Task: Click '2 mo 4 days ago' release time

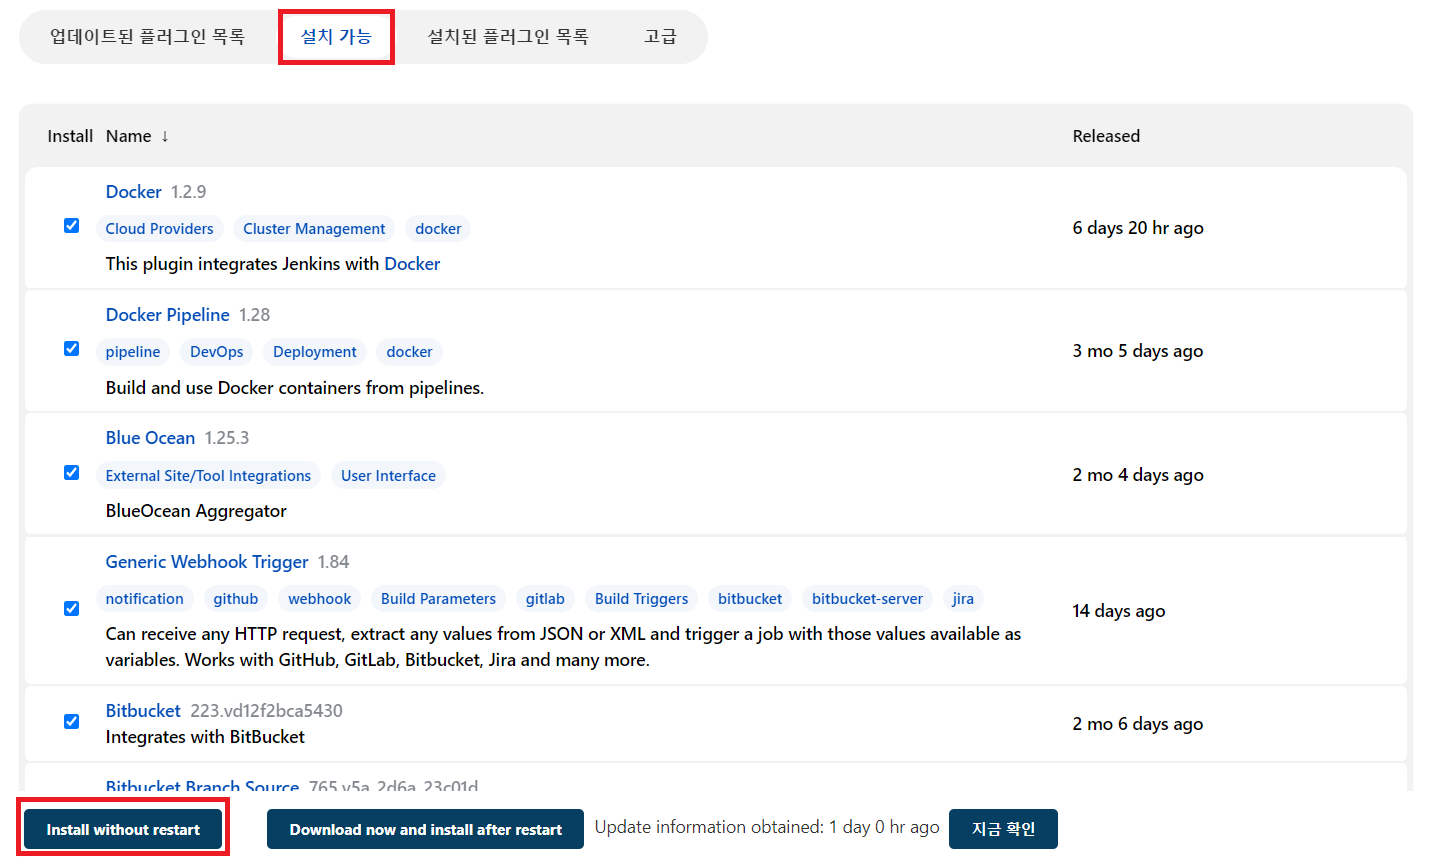Action: coord(1138,475)
